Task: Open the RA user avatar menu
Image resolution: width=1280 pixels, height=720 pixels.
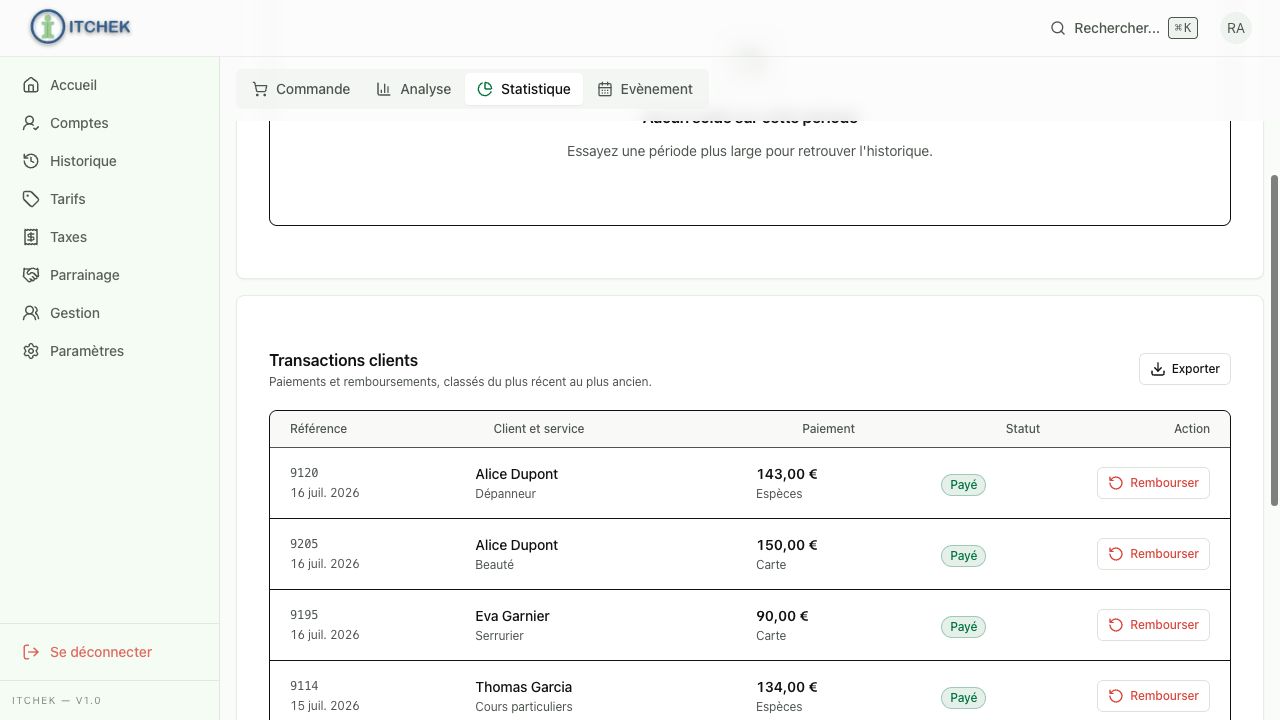Action: point(1236,28)
